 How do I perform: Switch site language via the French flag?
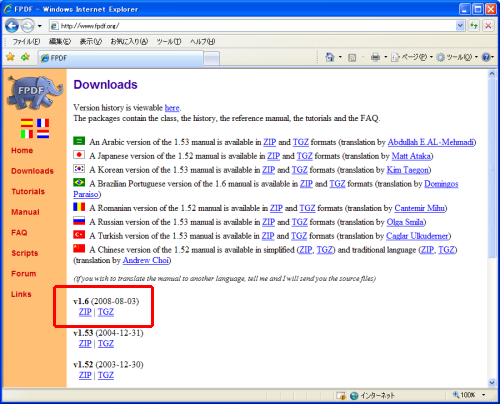click(43, 123)
